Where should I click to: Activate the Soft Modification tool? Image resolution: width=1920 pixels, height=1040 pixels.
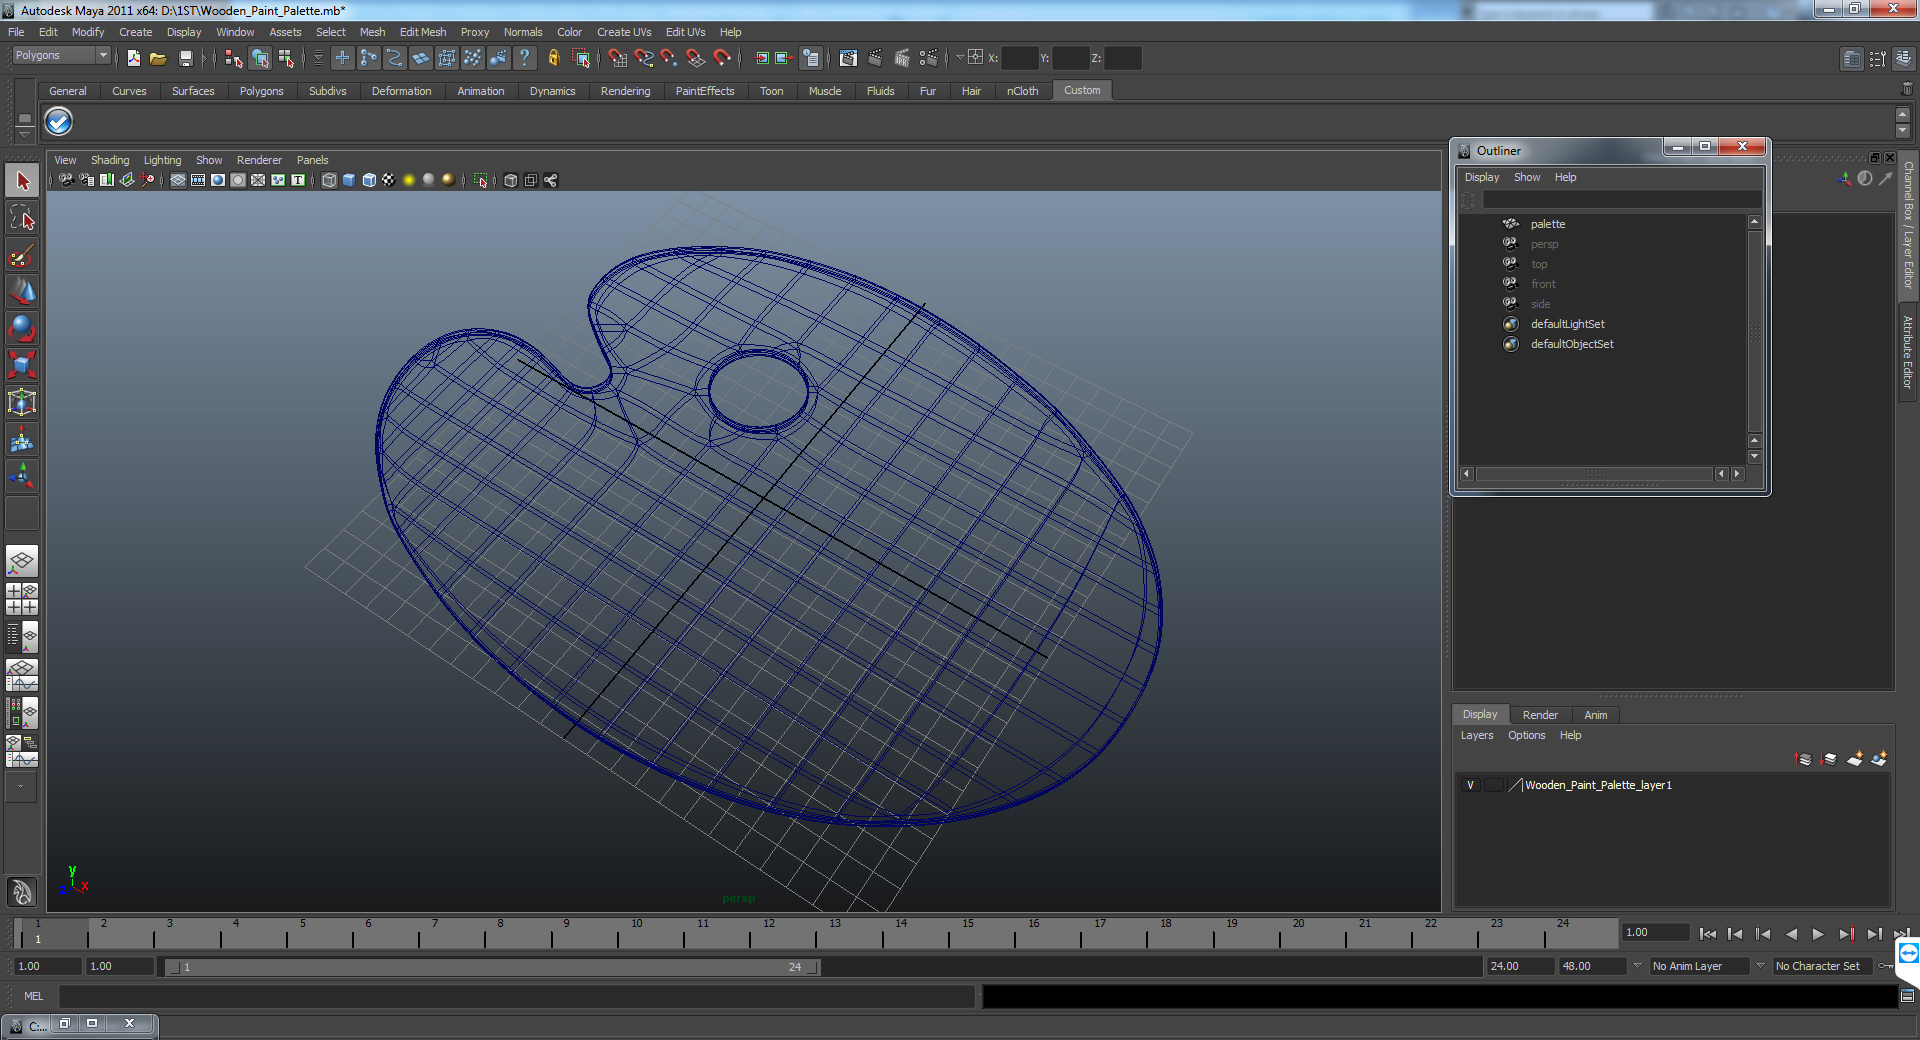coord(22,439)
